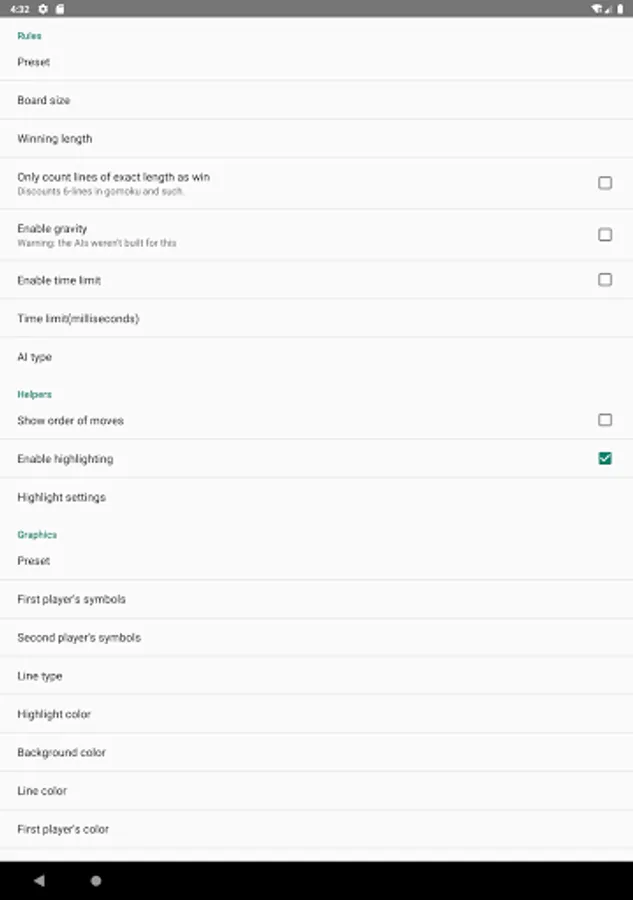Toggle the Enable time limit checkbox

[x=605, y=280]
